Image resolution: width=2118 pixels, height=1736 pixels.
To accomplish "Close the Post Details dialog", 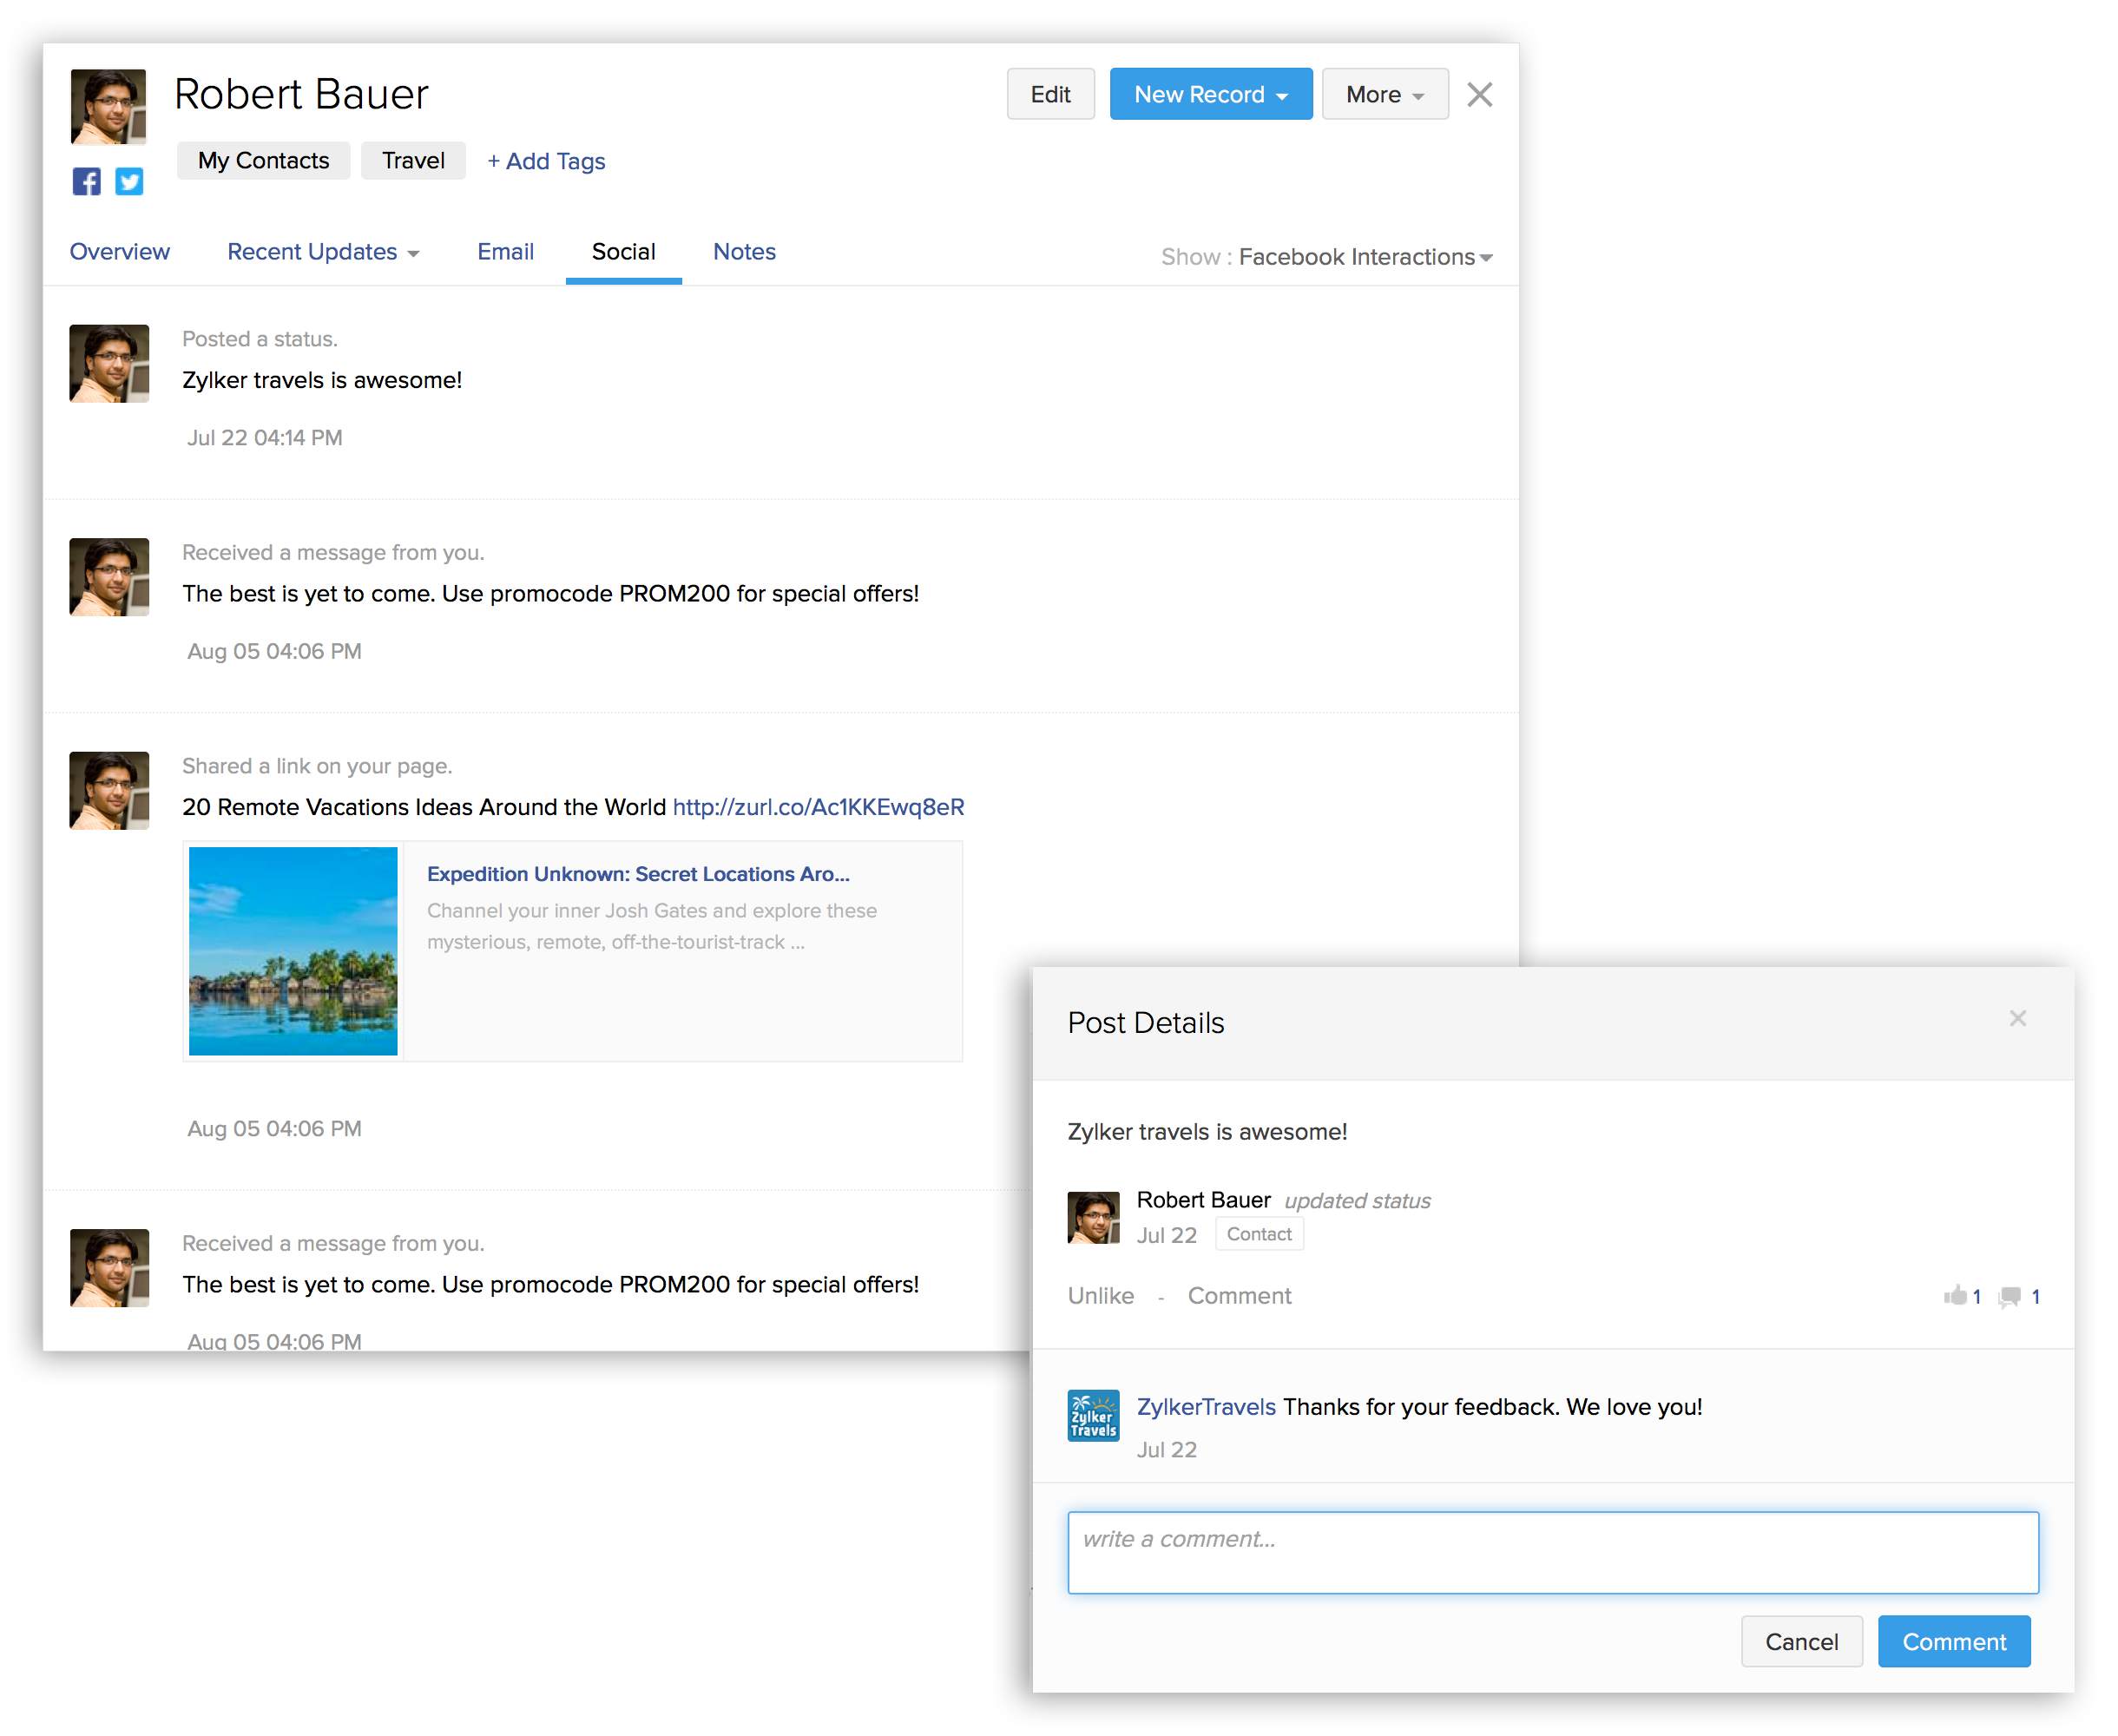I will tap(2017, 1018).
